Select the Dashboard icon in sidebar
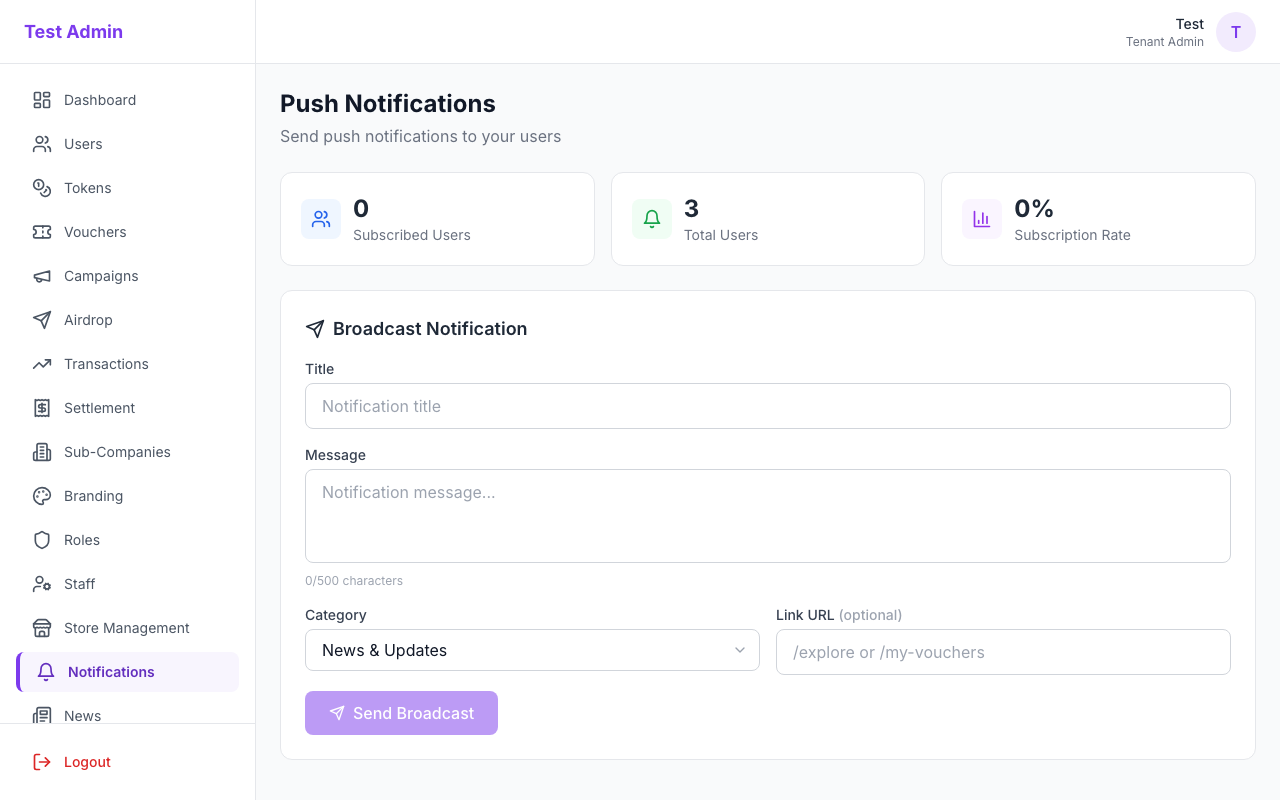This screenshot has width=1280, height=800. (x=41, y=100)
